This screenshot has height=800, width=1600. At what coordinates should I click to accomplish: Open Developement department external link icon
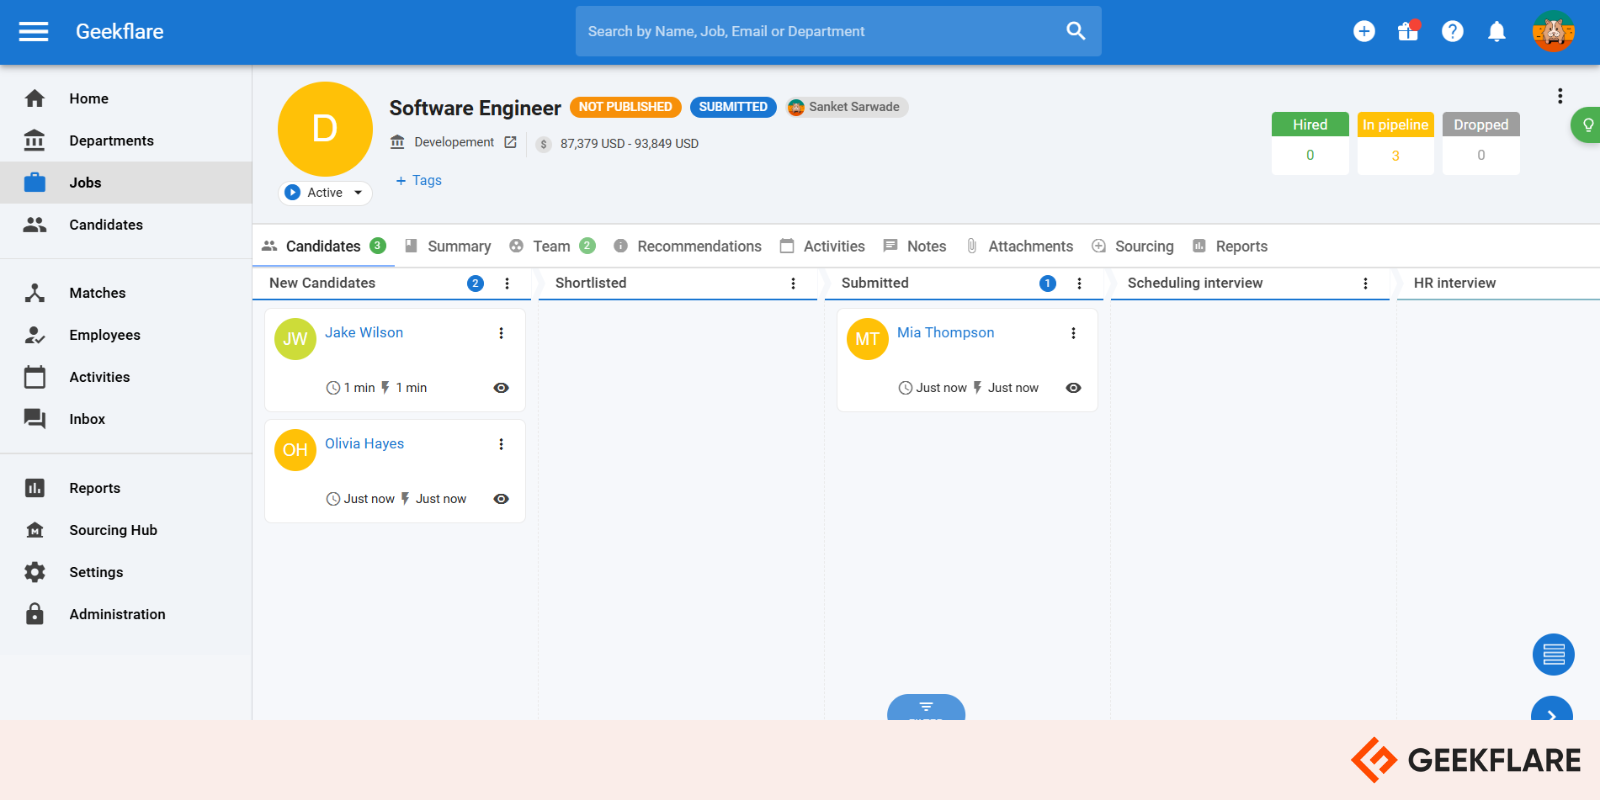click(x=510, y=142)
